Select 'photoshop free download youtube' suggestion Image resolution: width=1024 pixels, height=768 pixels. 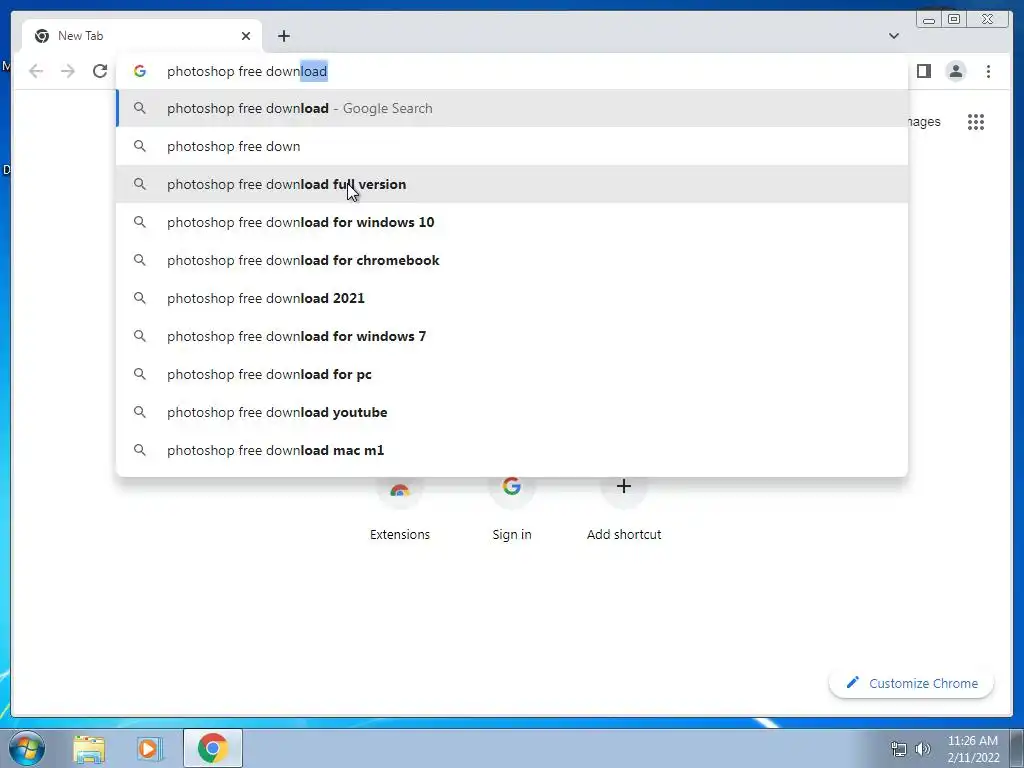click(x=512, y=412)
